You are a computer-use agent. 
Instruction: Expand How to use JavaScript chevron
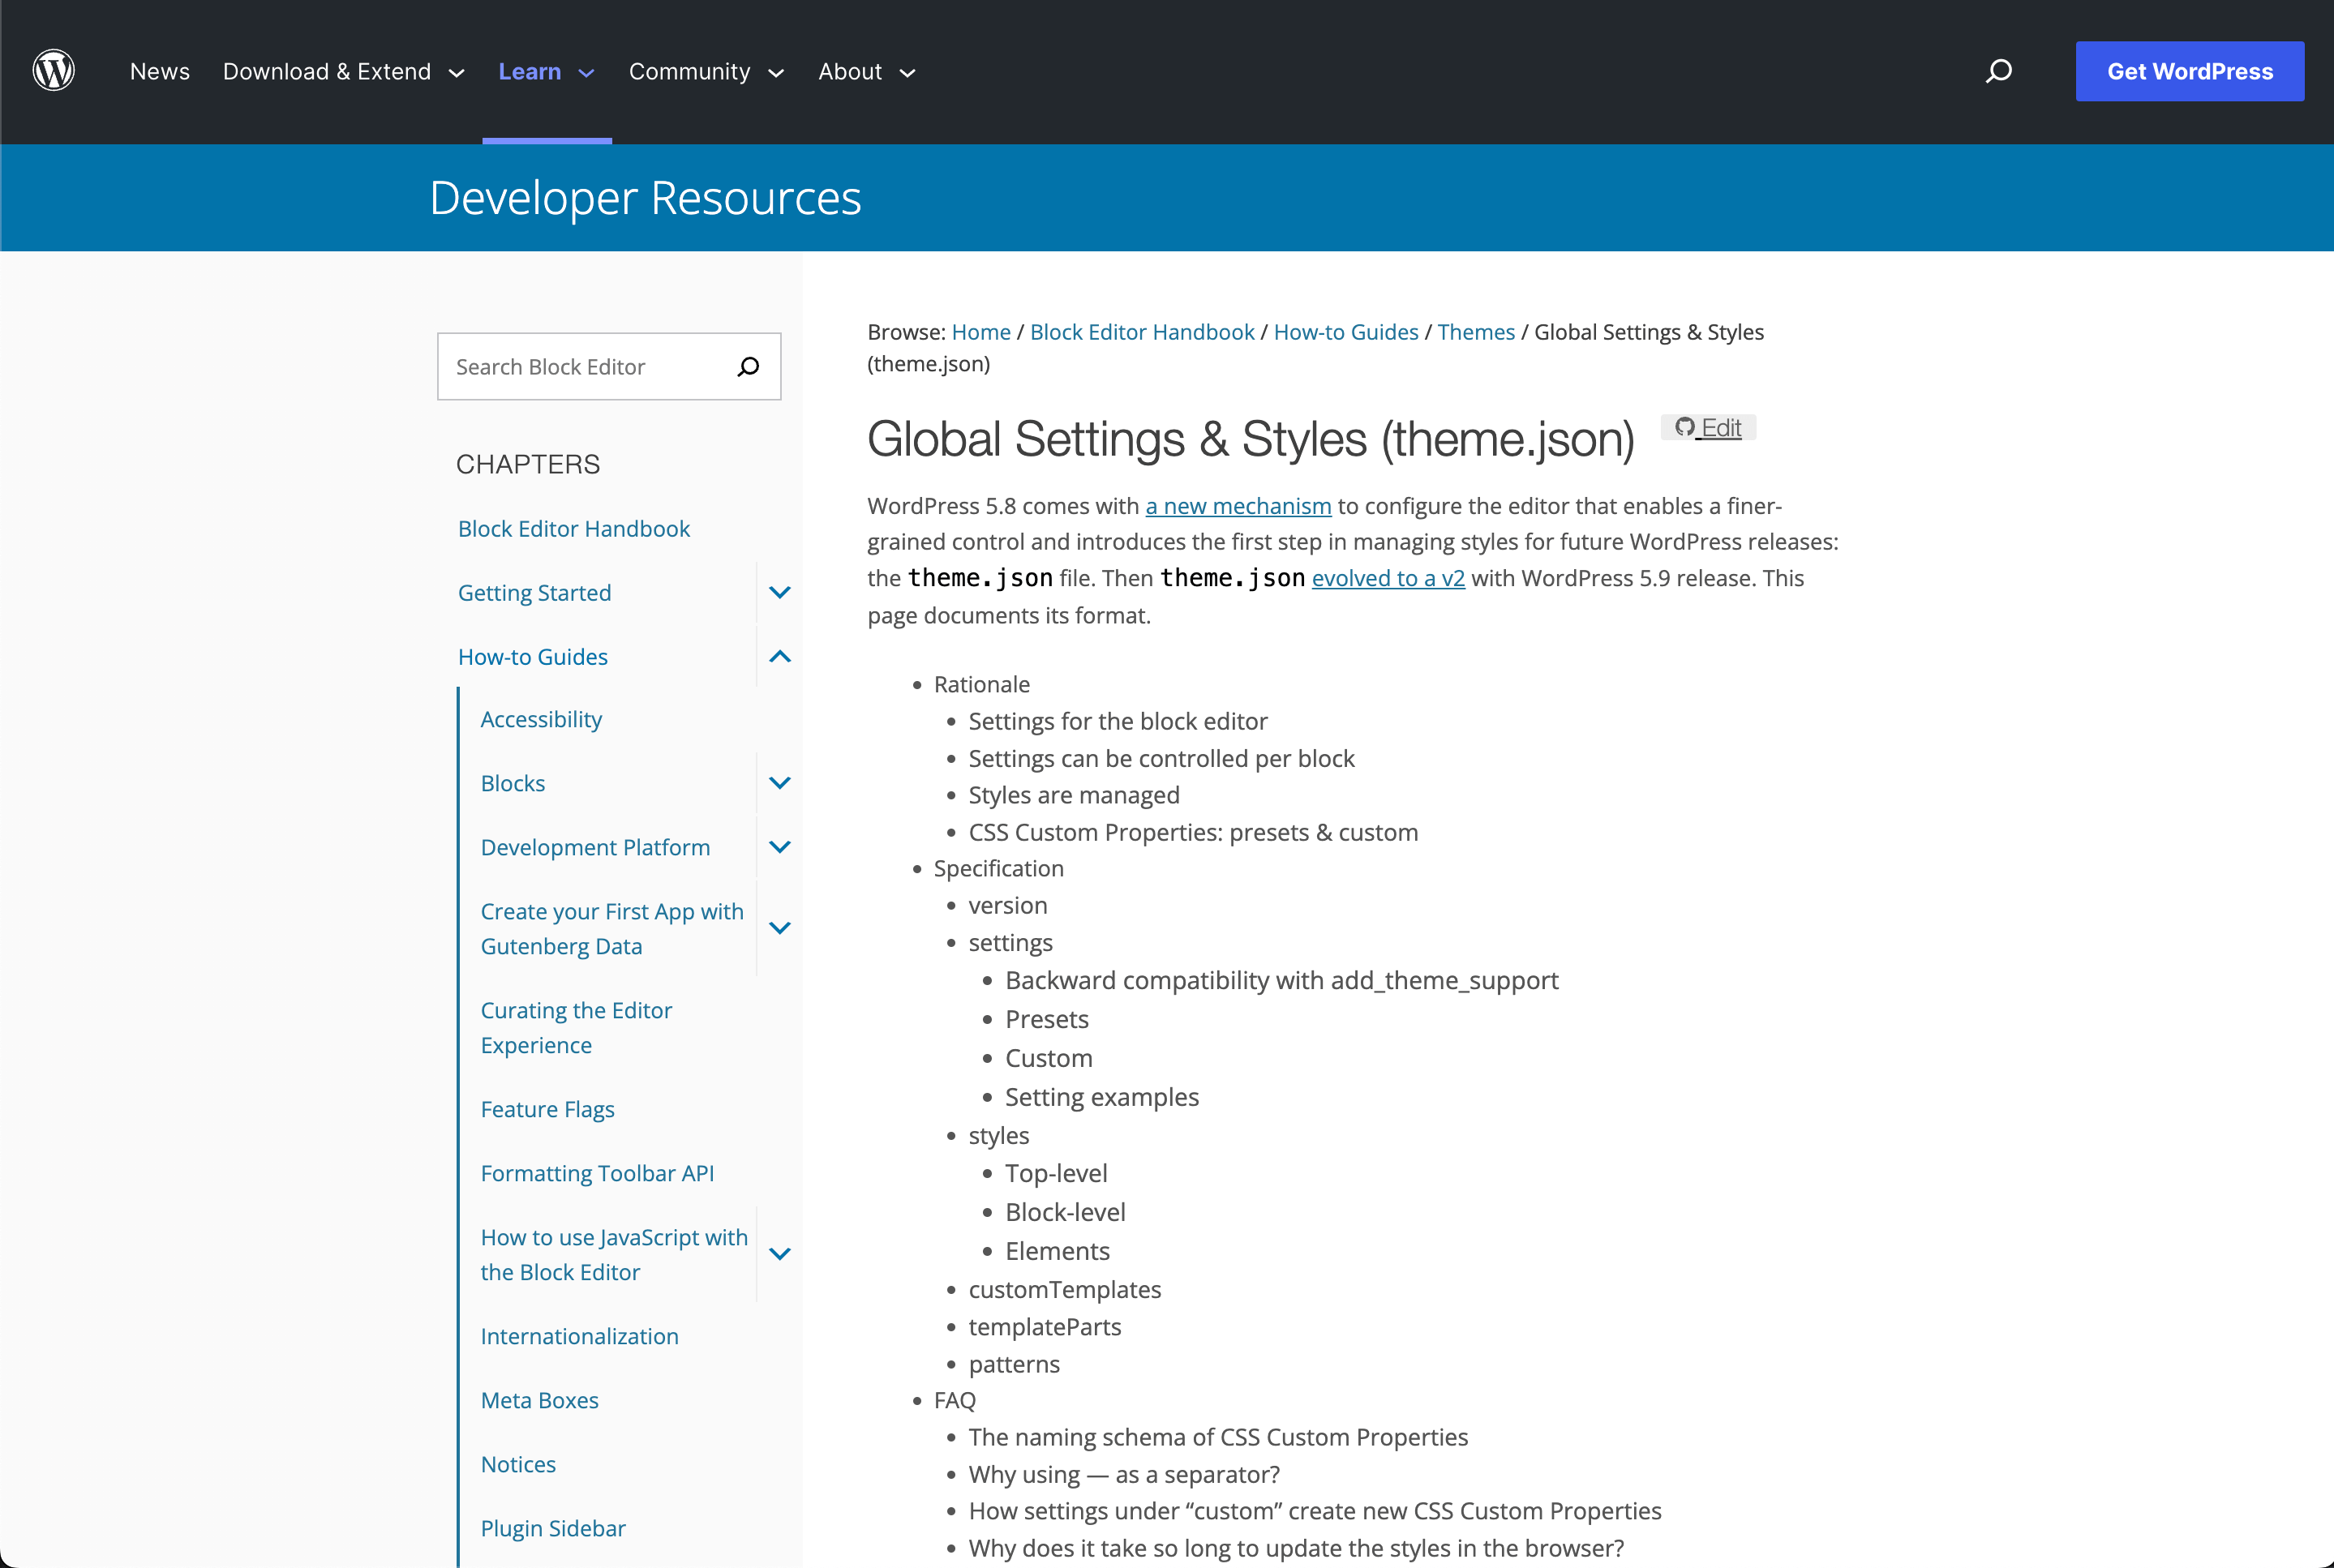point(780,1254)
